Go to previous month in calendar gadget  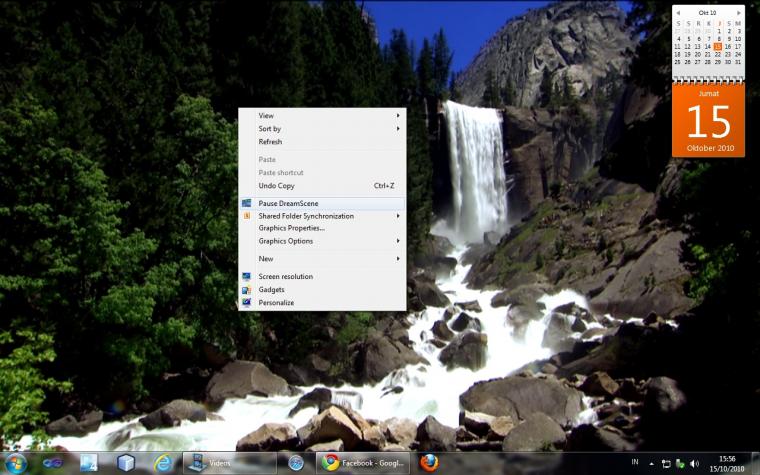click(x=678, y=13)
